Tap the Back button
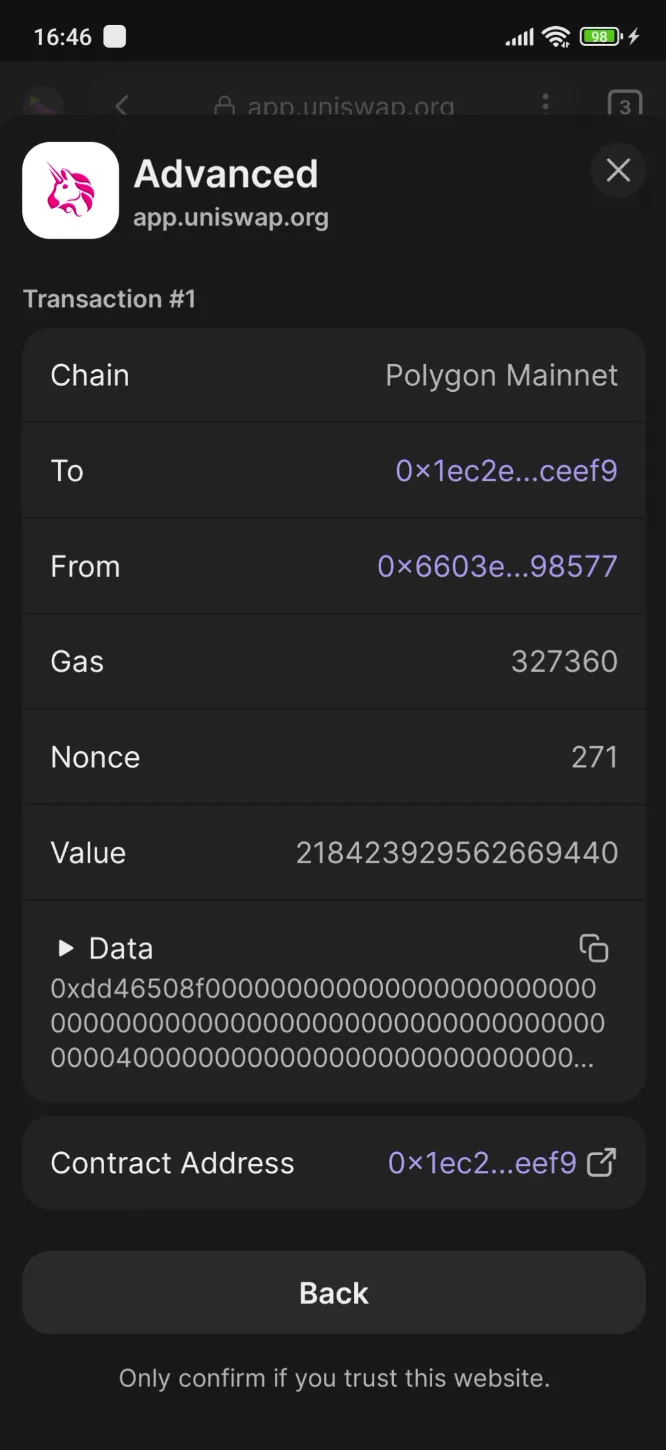 [x=333, y=1292]
